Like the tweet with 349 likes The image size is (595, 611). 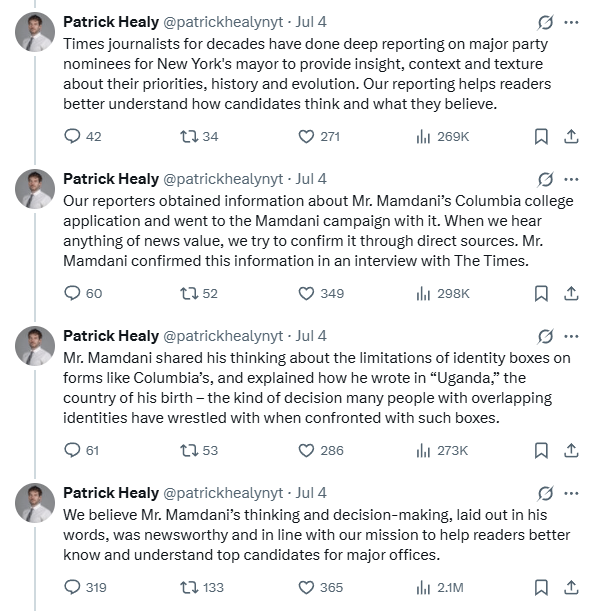coord(321,294)
